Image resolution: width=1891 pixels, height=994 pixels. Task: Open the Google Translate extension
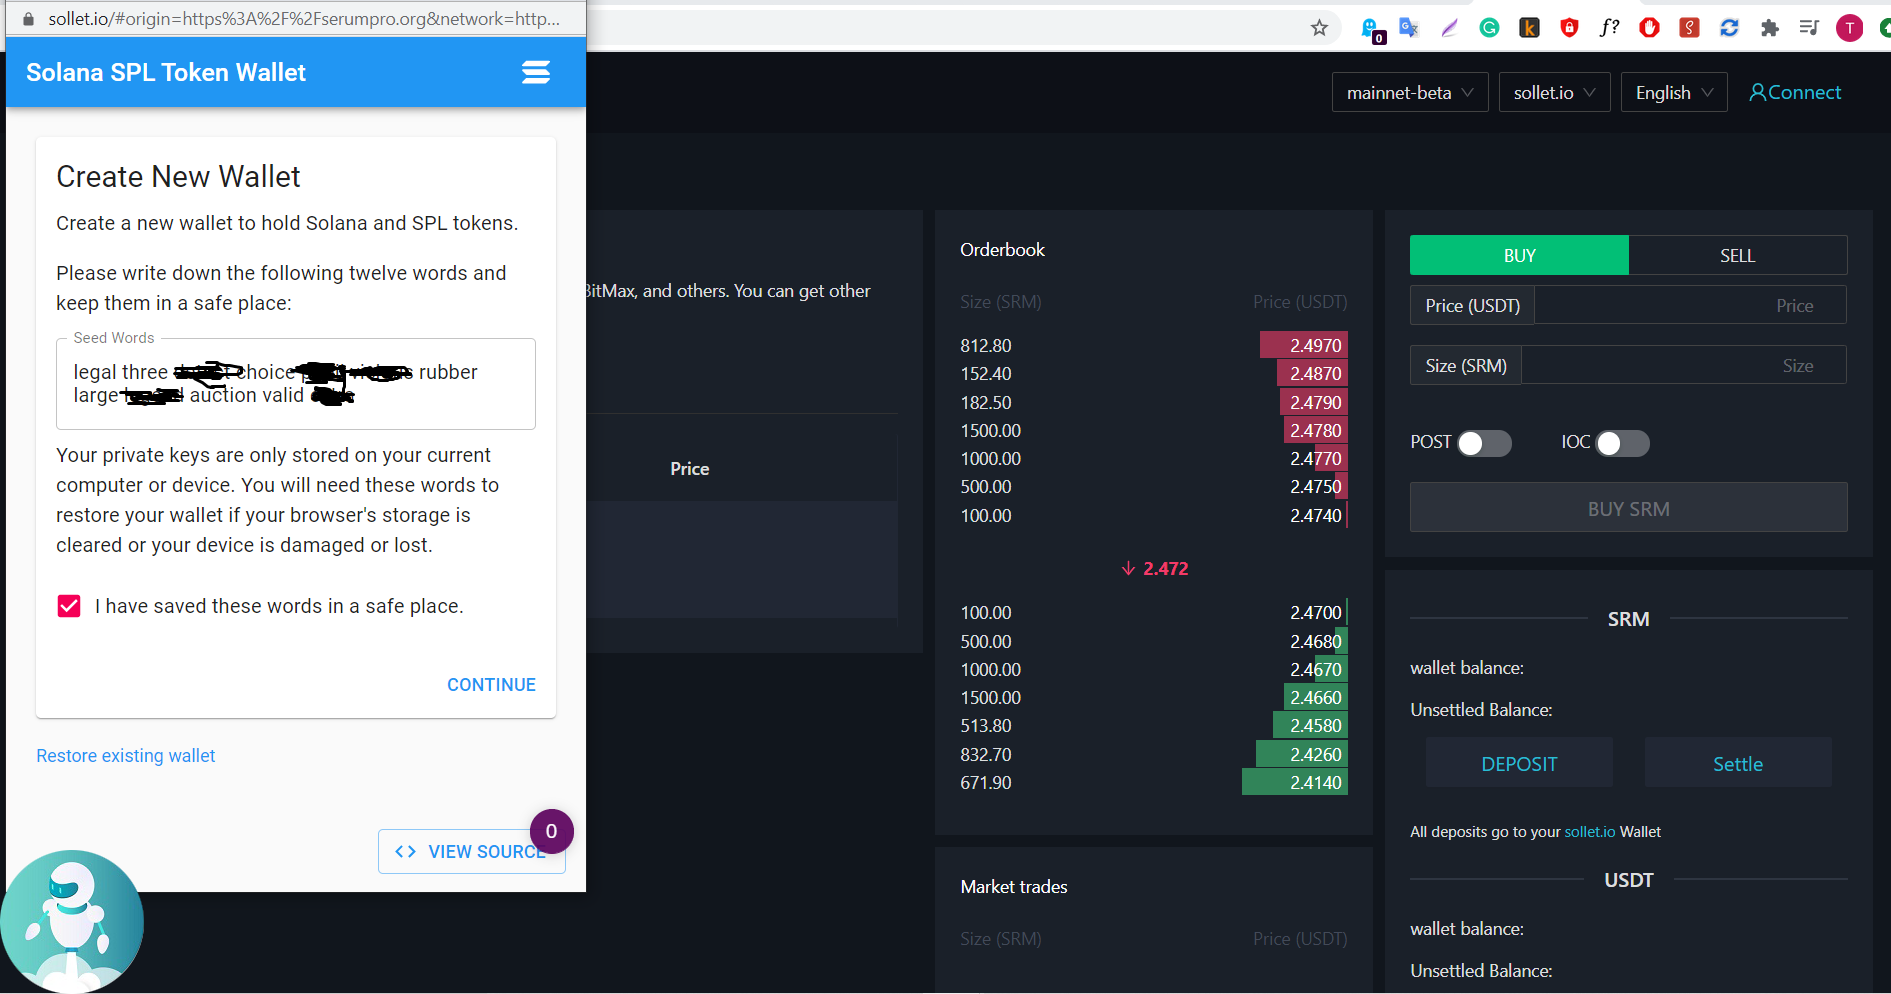[1409, 28]
